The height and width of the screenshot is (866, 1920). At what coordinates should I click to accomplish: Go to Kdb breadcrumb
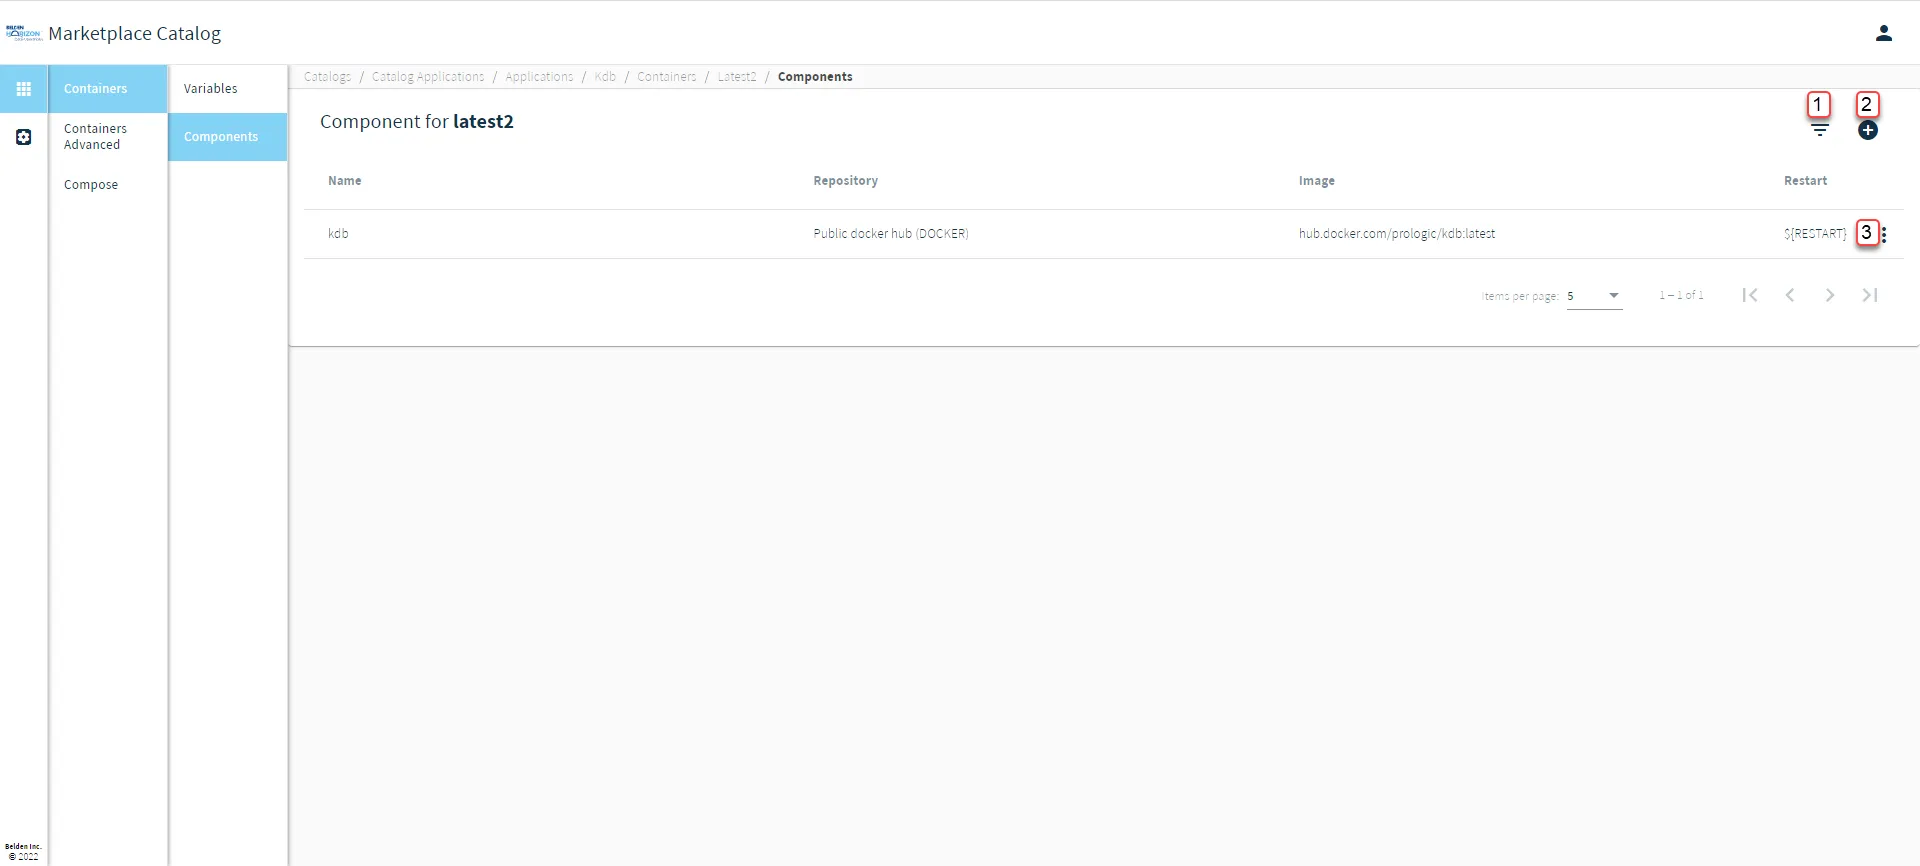tap(605, 77)
